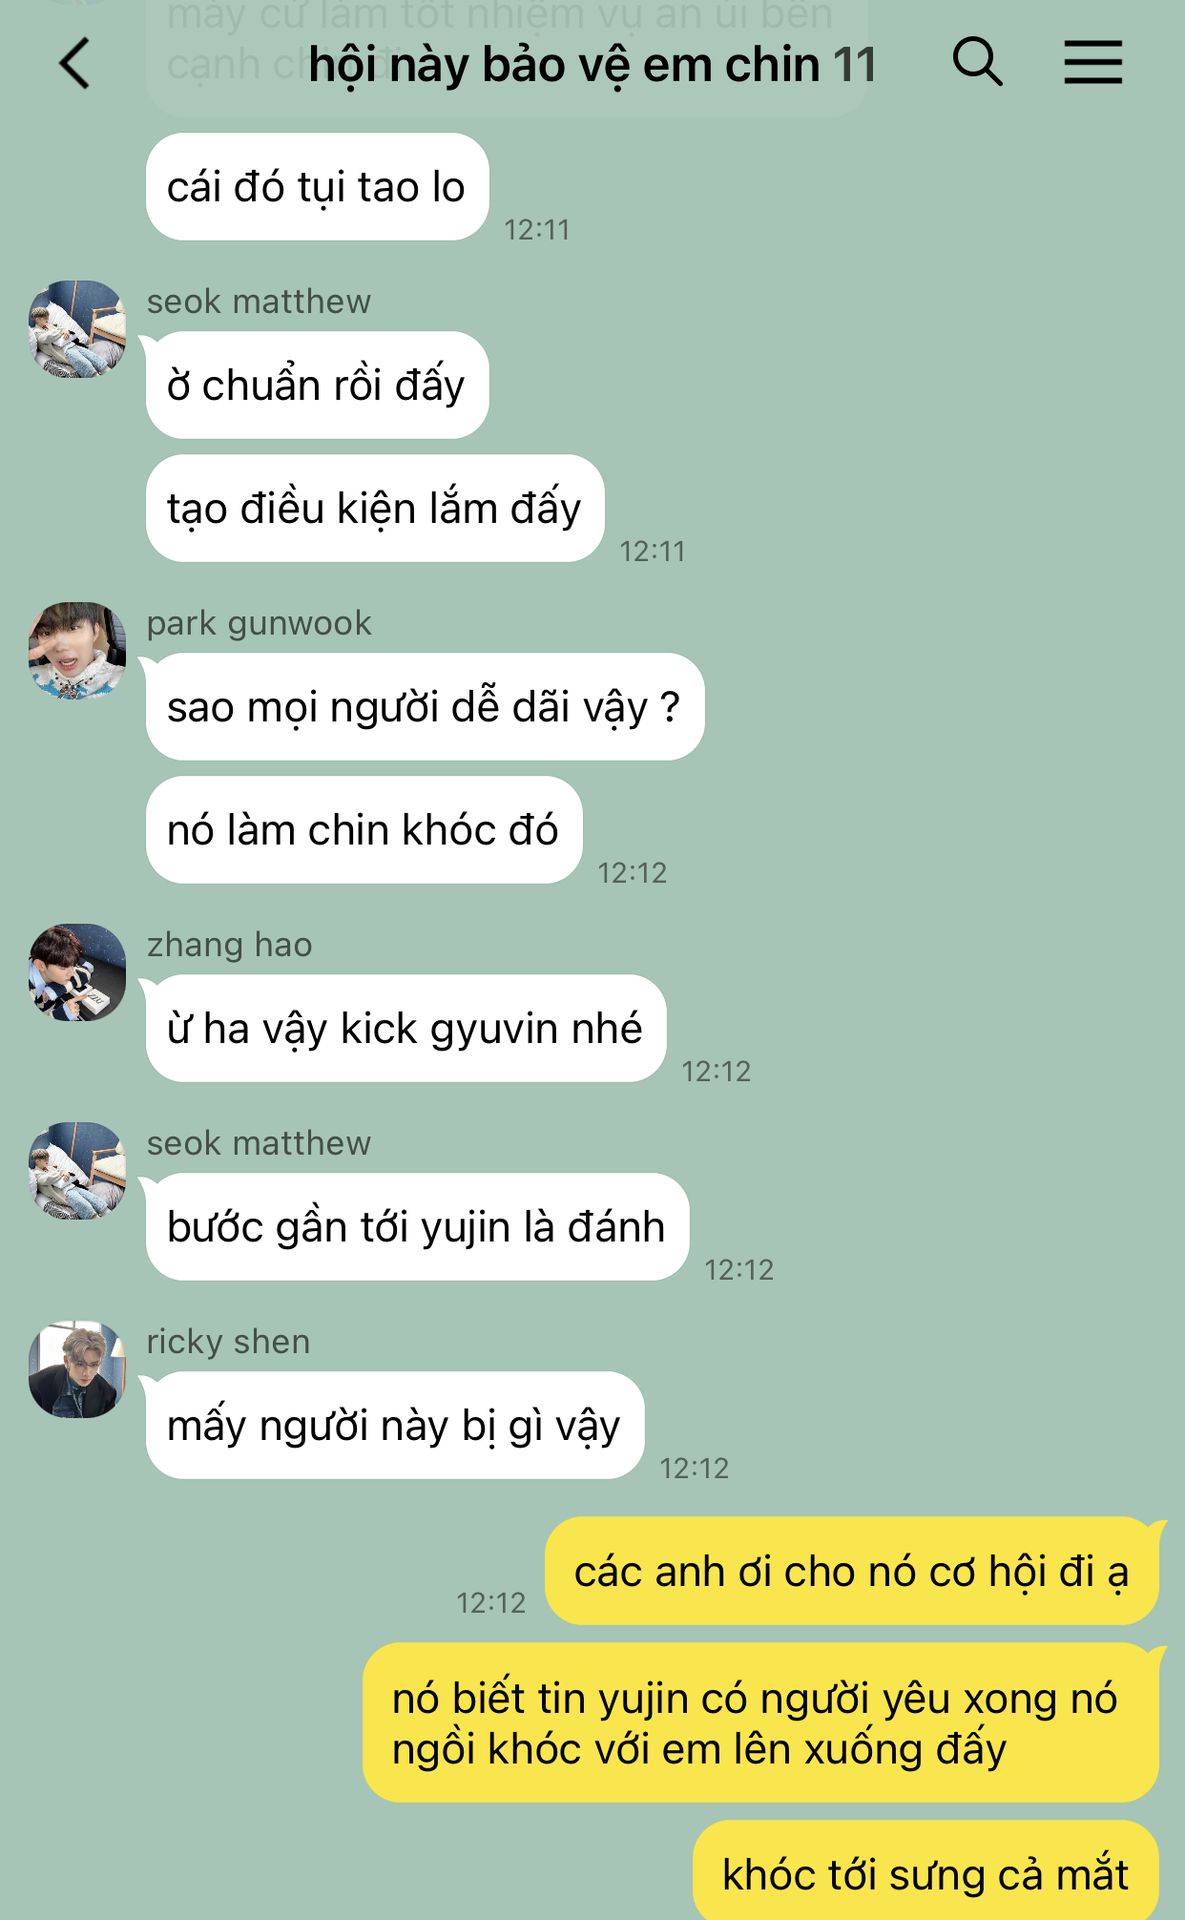
Task: Select the name label "park gunwook"
Action: point(259,623)
